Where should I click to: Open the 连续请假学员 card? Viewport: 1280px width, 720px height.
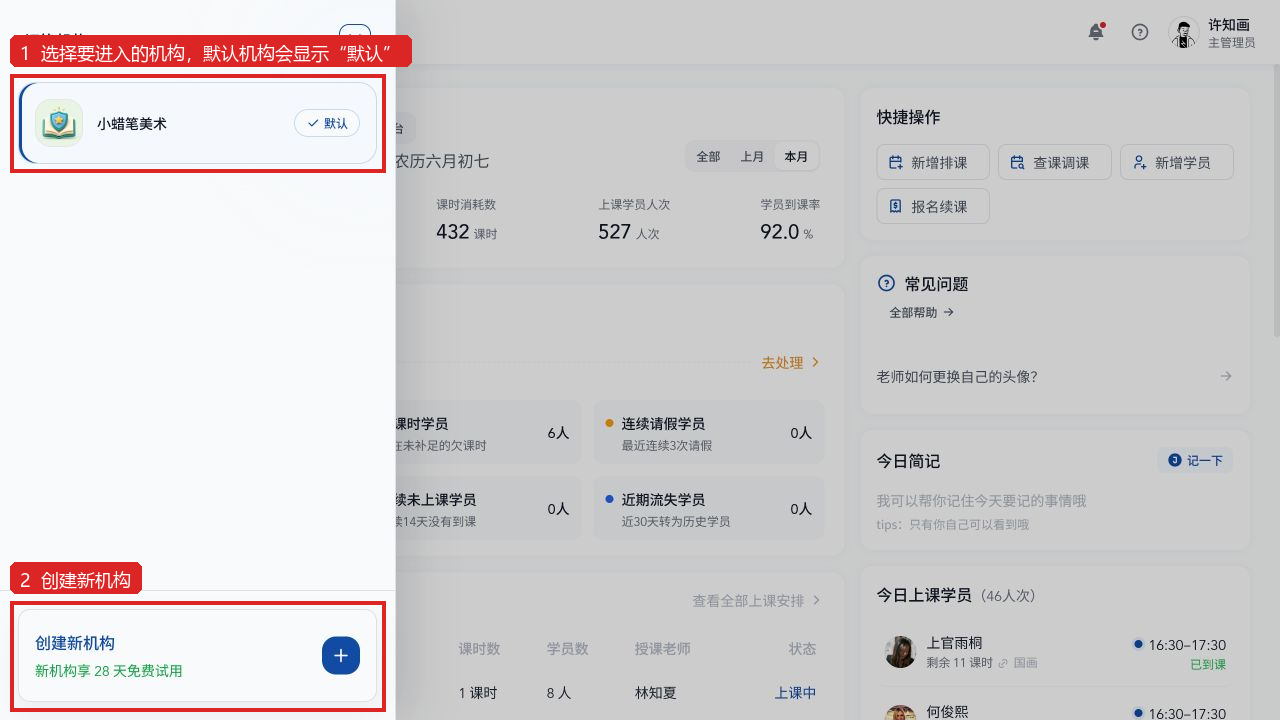[709, 433]
